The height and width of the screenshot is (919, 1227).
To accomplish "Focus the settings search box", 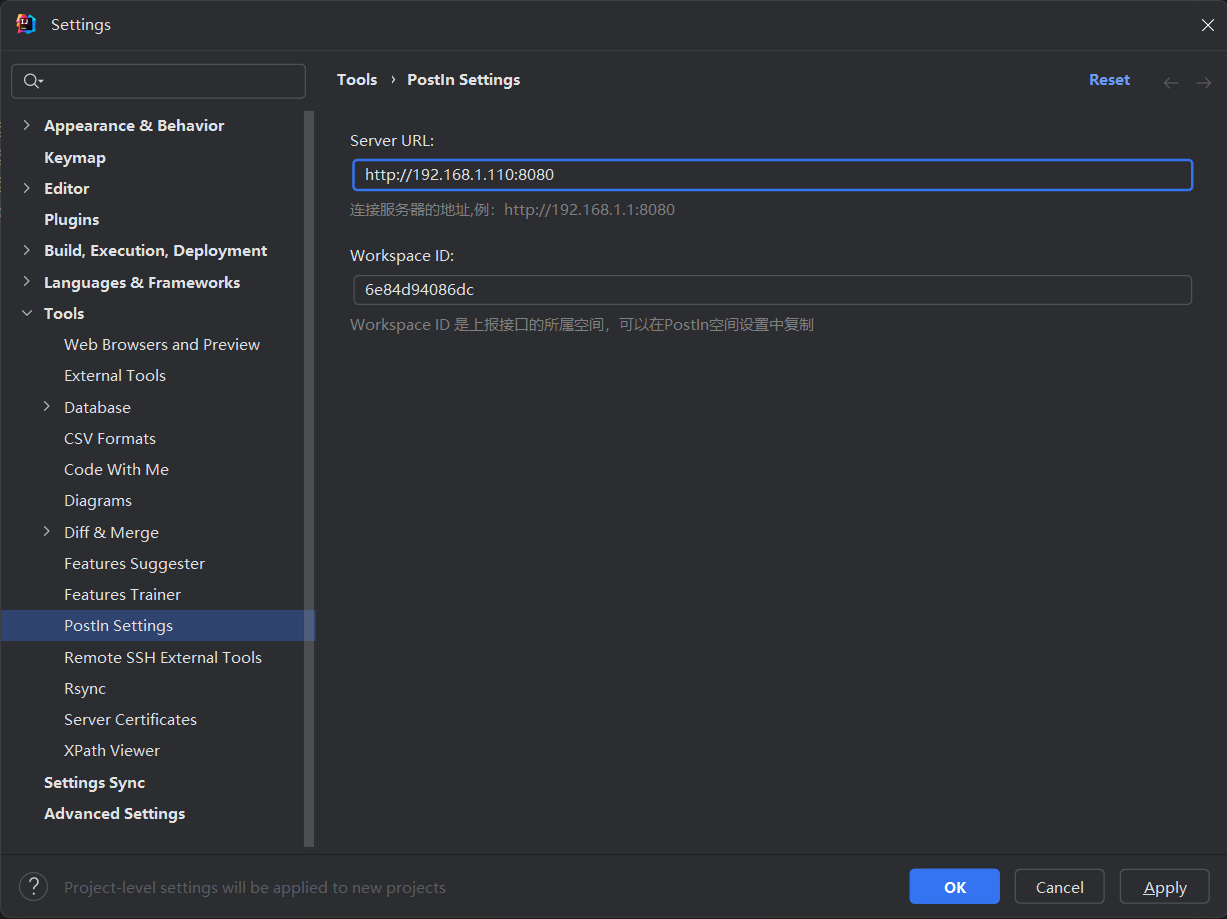I will pos(158,81).
